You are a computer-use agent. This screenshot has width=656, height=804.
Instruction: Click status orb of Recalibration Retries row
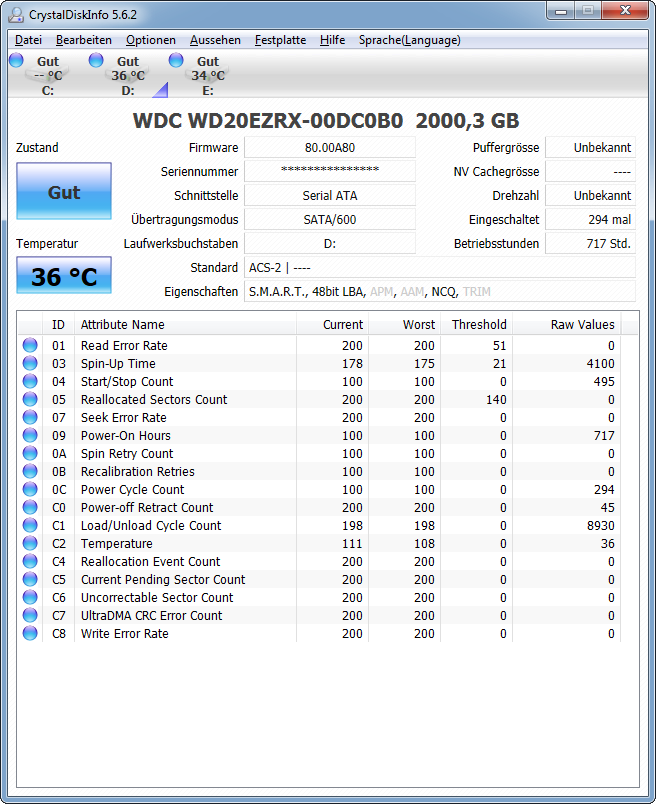coord(30,471)
